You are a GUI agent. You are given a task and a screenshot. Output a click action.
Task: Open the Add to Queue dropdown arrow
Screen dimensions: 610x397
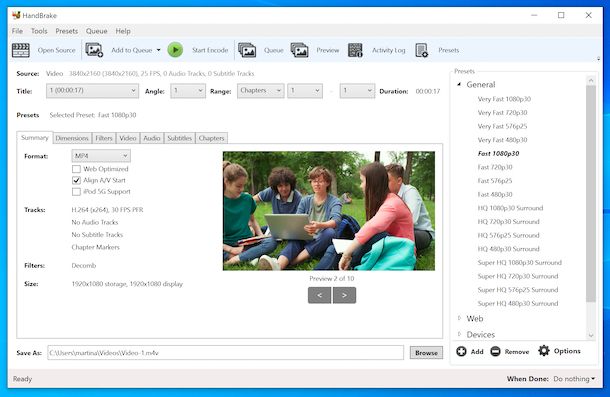tap(158, 50)
